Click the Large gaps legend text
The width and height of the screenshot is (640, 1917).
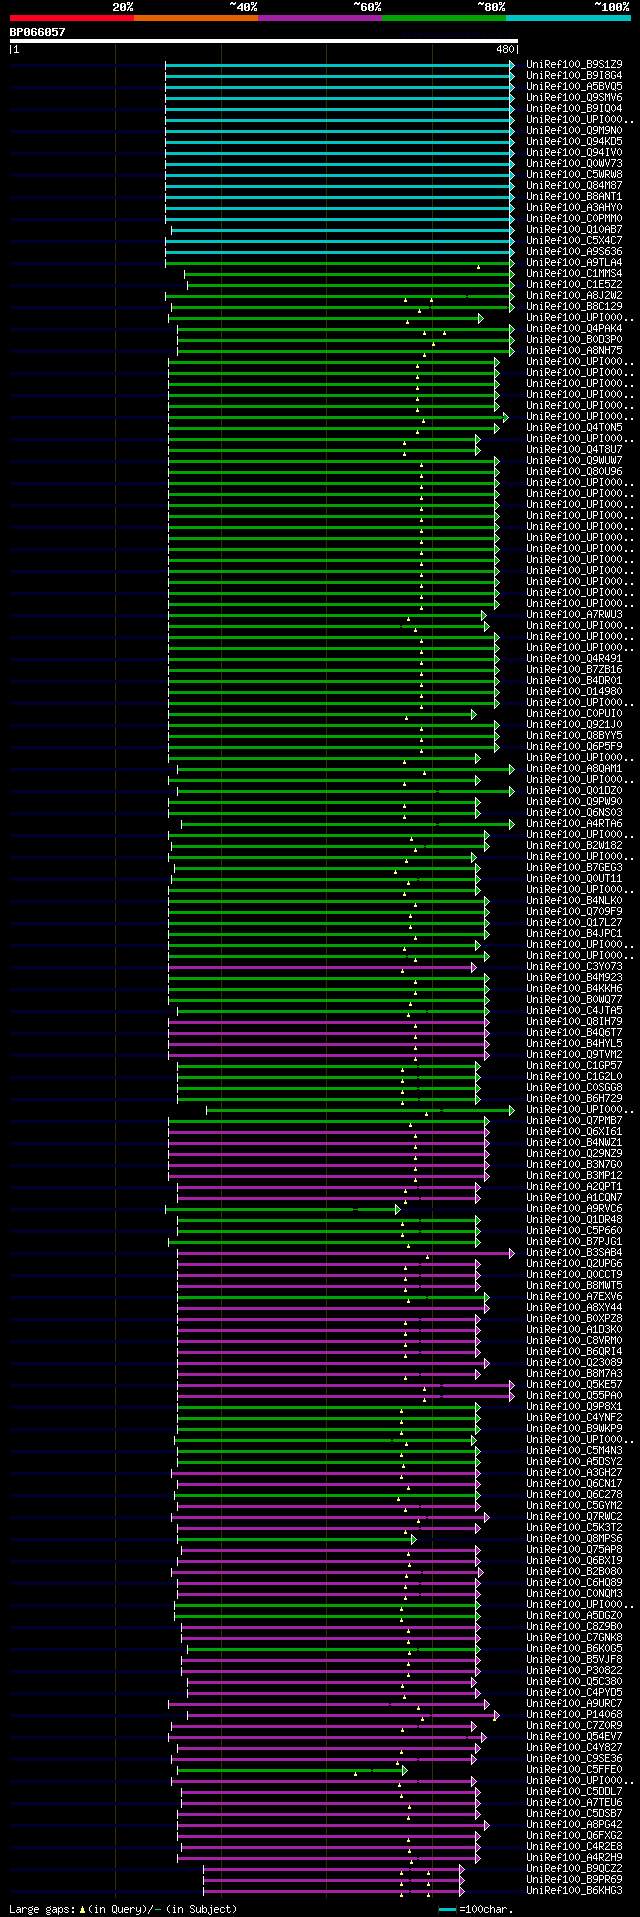123,1909
